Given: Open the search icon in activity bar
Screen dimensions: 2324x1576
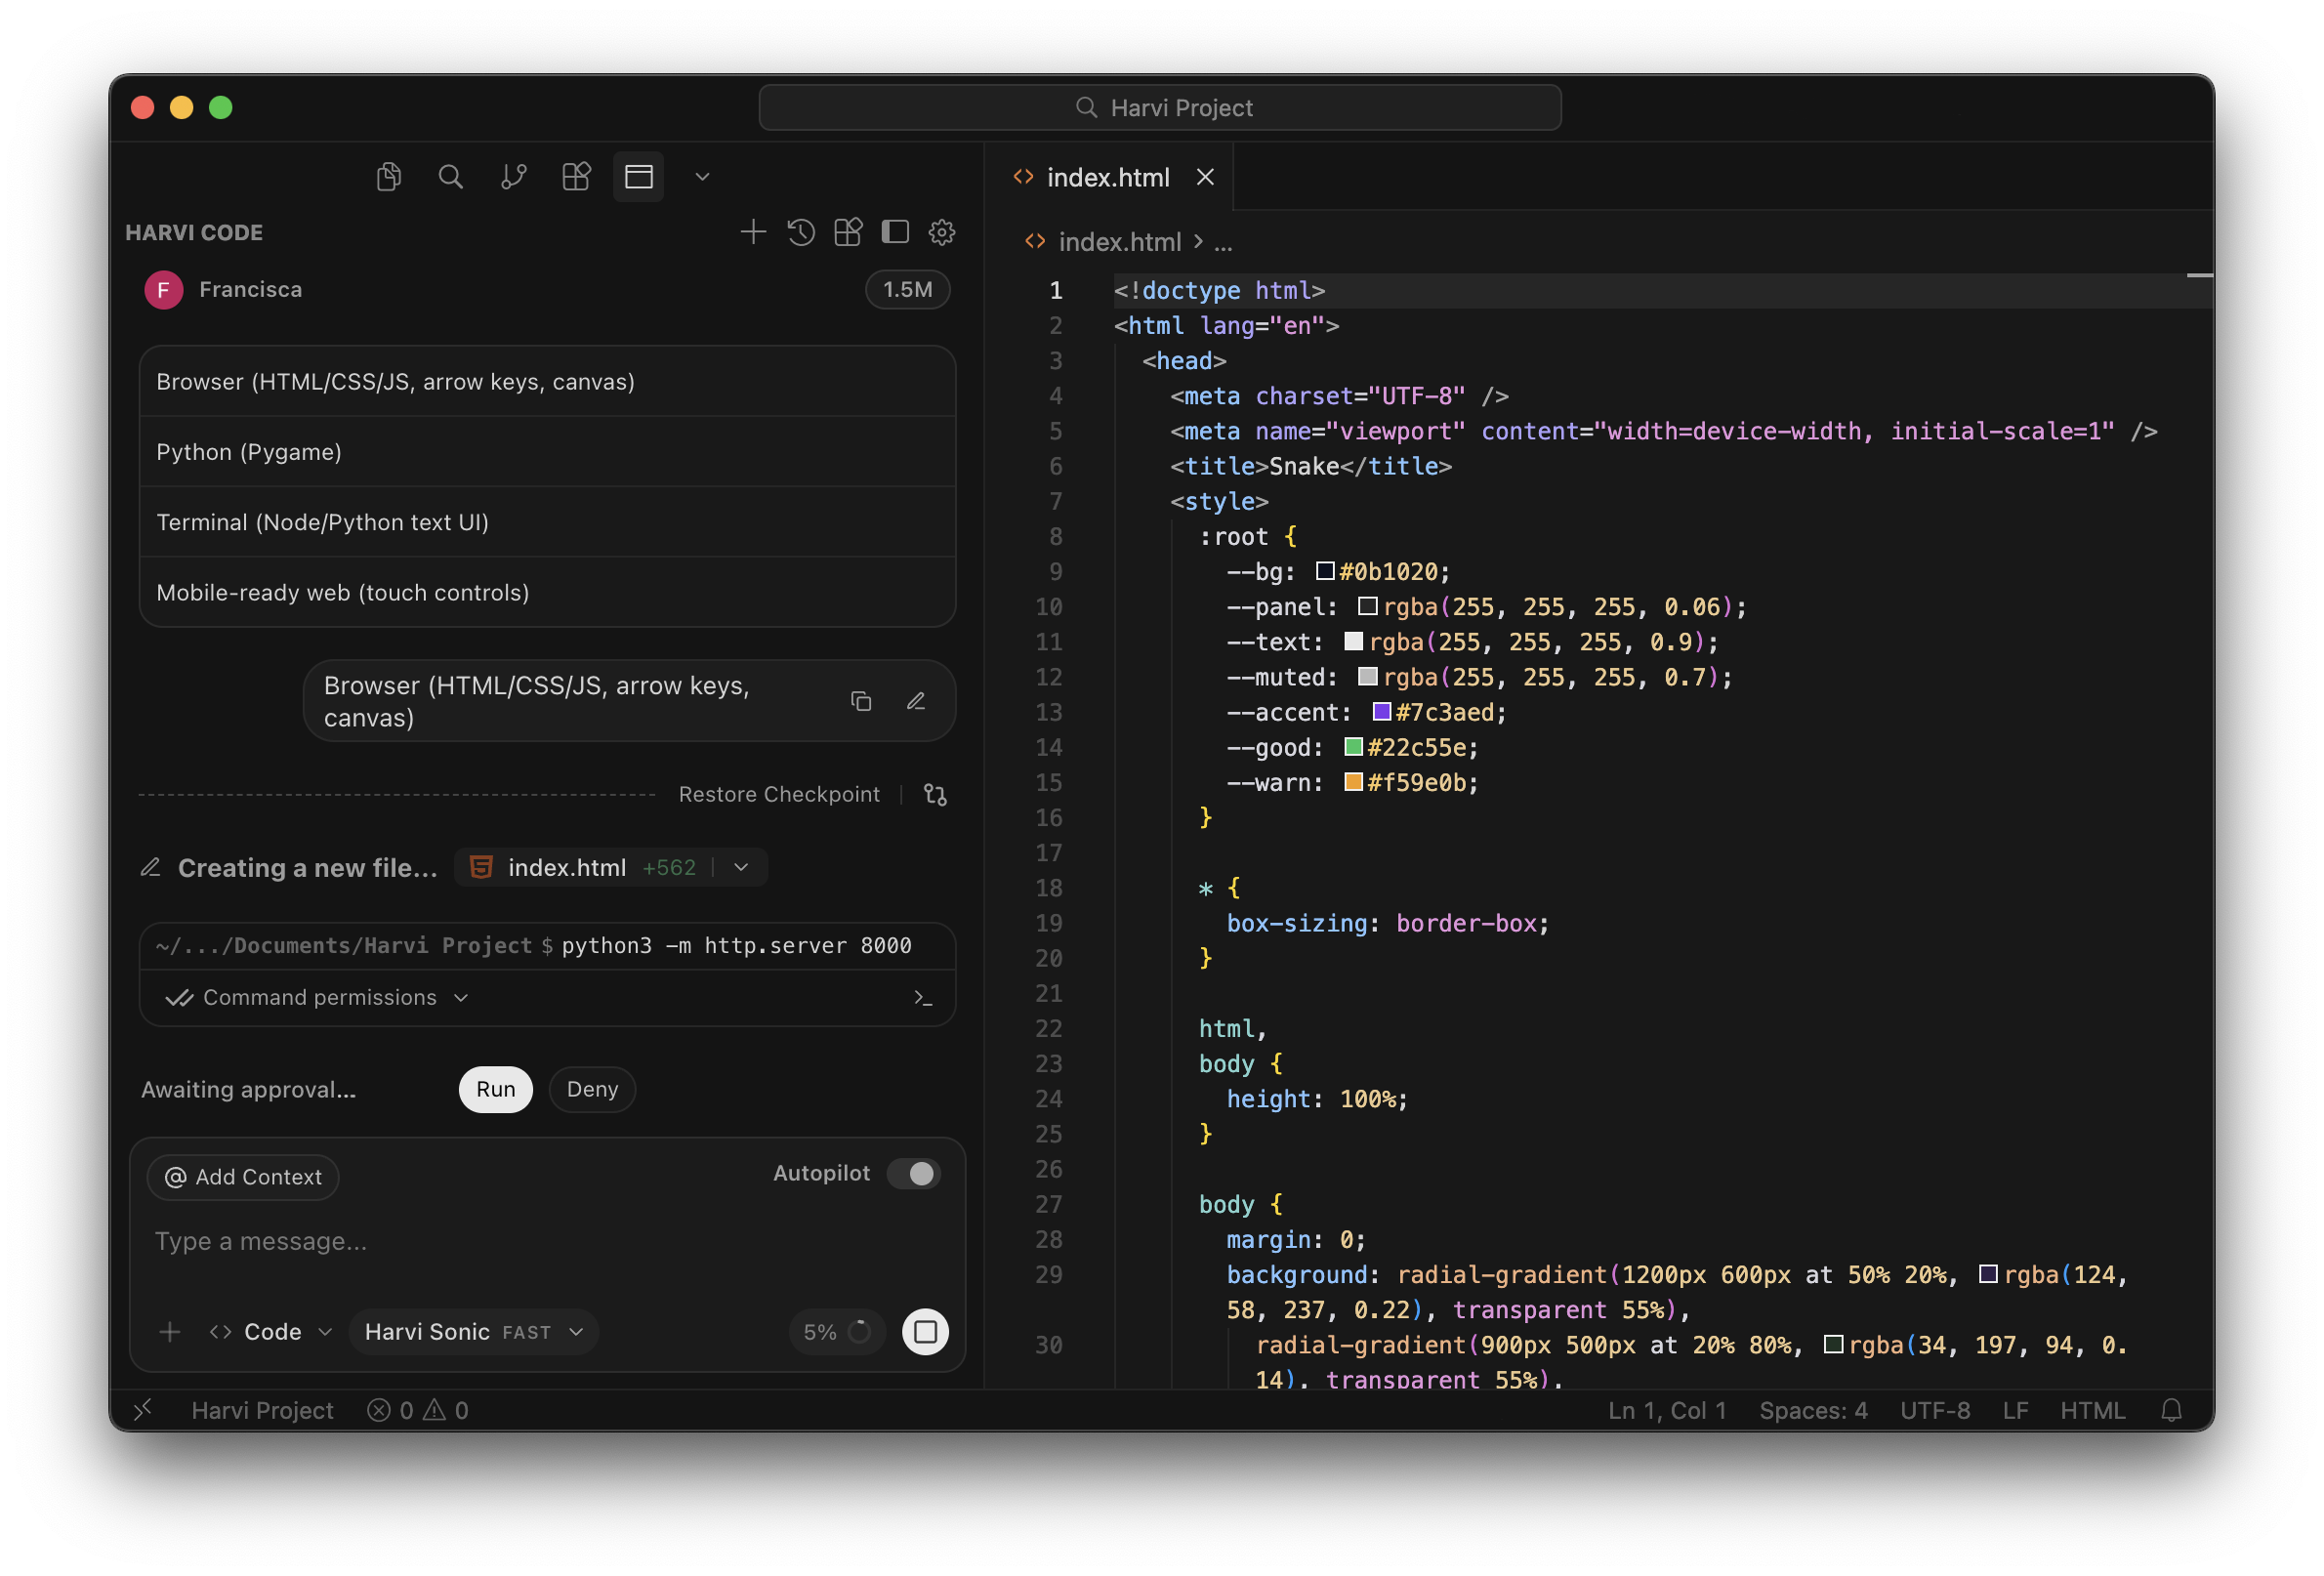Looking at the screenshot, I should 451,177.
